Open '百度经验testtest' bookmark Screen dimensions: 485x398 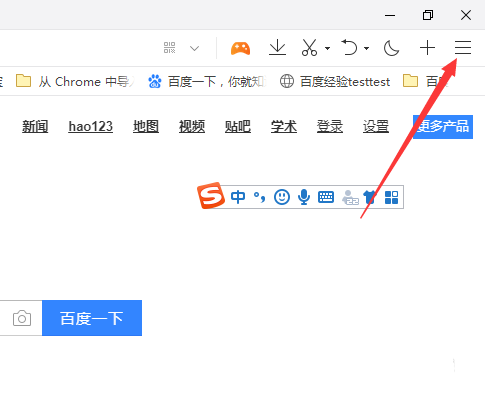click(x=335, y=81)
